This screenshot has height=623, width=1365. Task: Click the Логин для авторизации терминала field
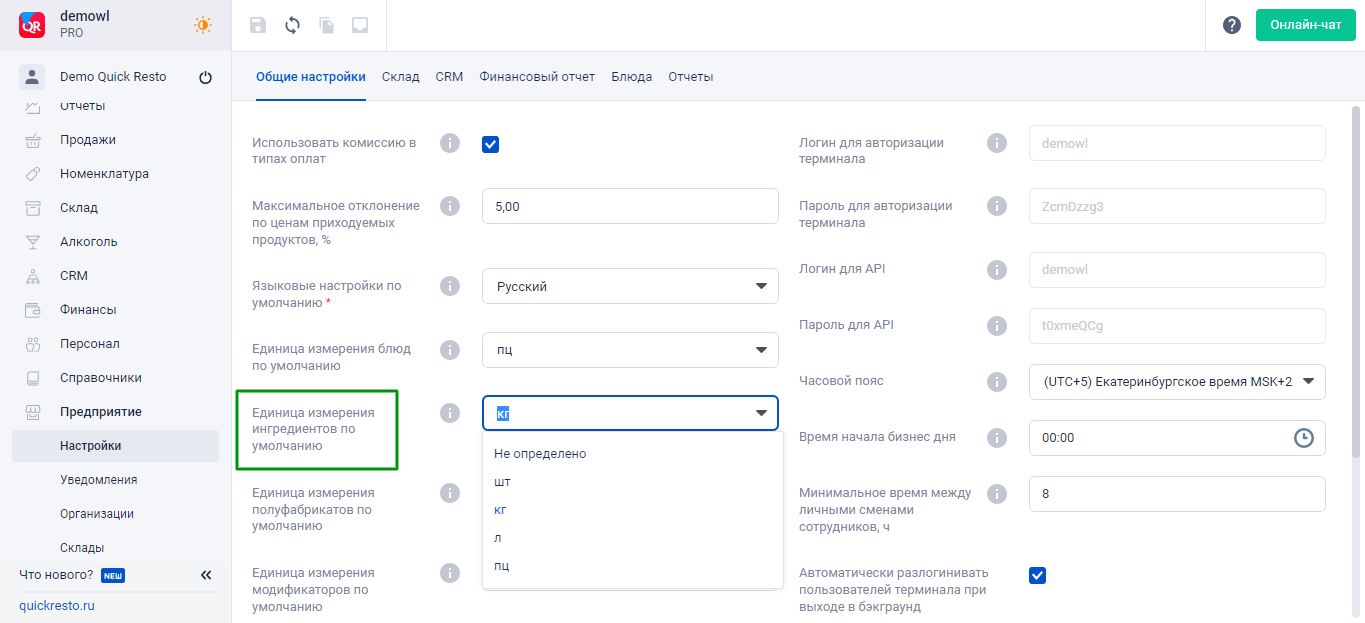point(1177,143)
